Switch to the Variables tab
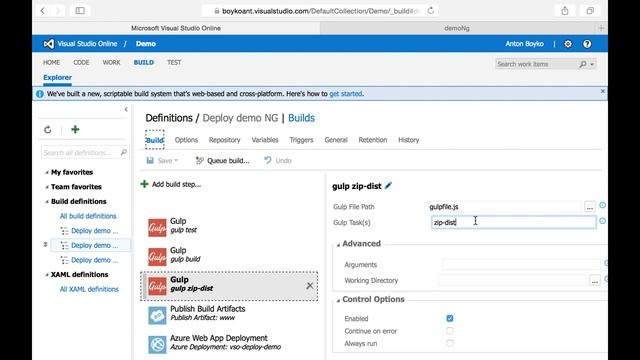Viewport: 640px width, 360px height. 265,140
